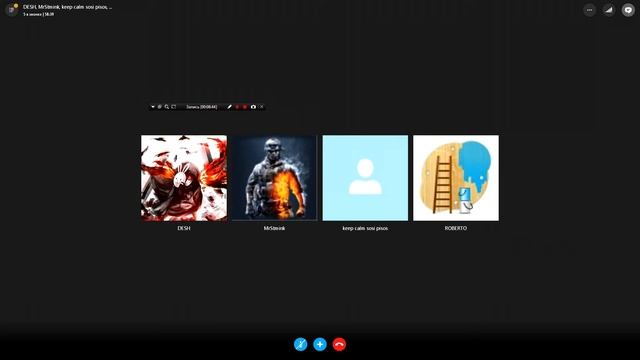Click the keep calm sosi pisos label
The width and height of the screenshot is (640, 360).
(x=365, y=228)
